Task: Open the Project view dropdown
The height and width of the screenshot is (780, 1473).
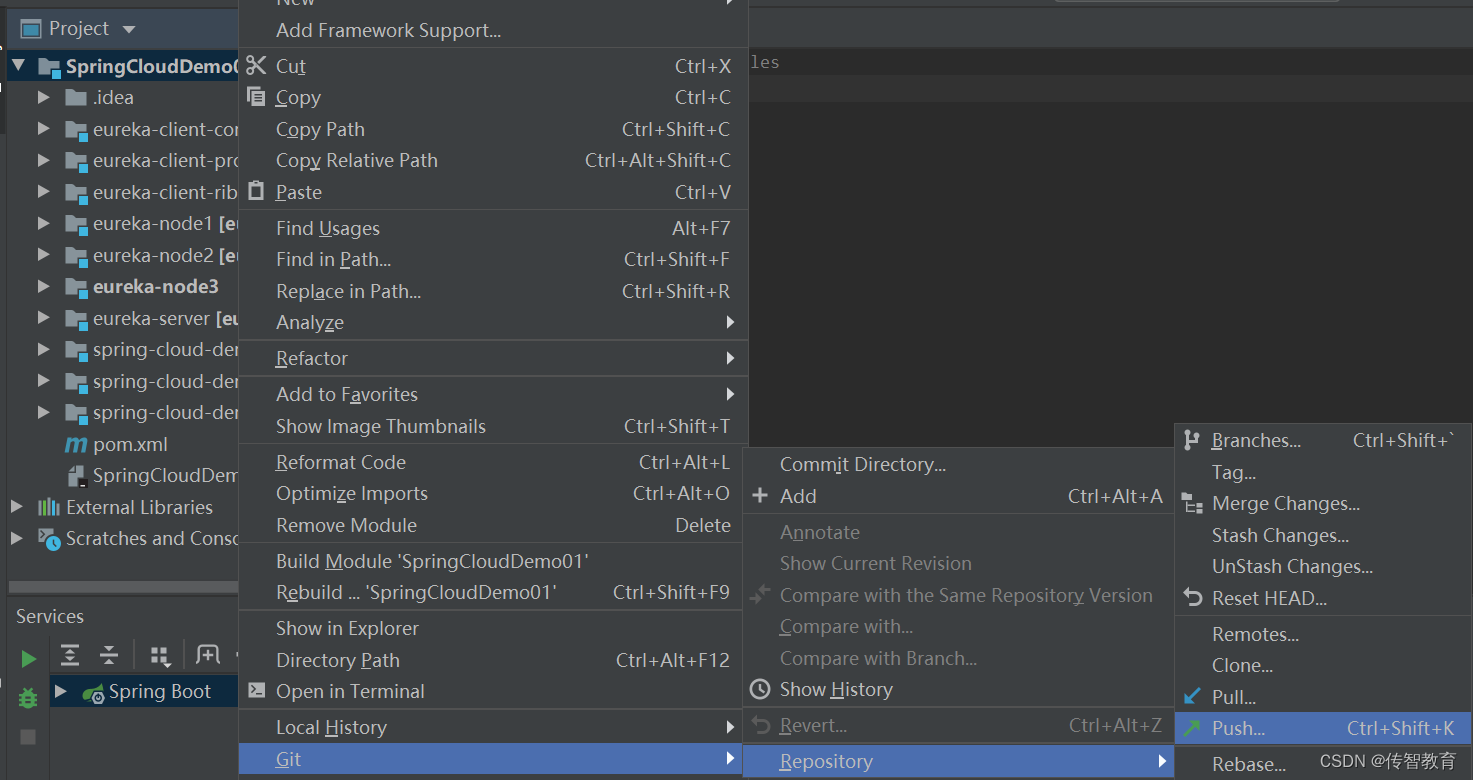Action: [x=129, y=29]
